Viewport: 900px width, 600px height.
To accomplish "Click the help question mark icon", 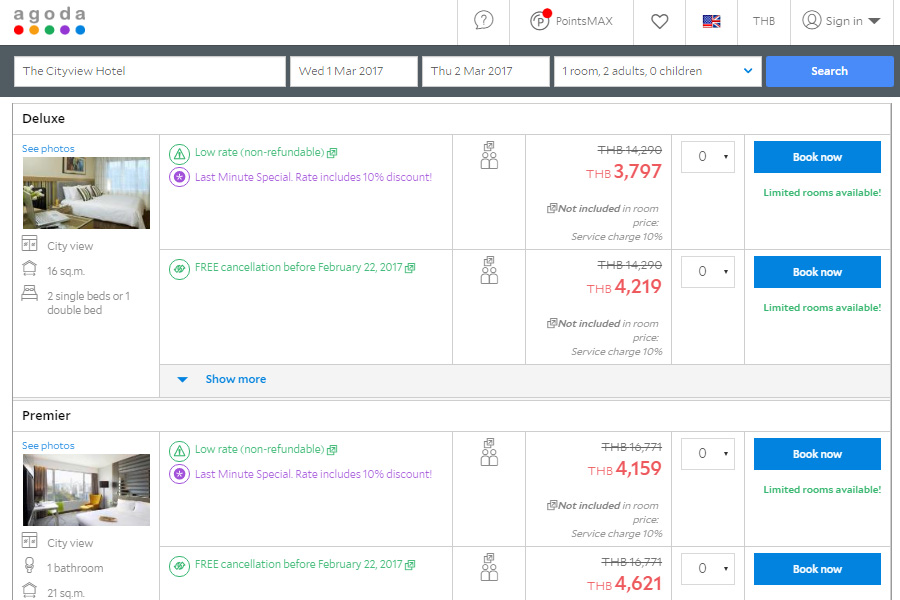I will (484, 21).
